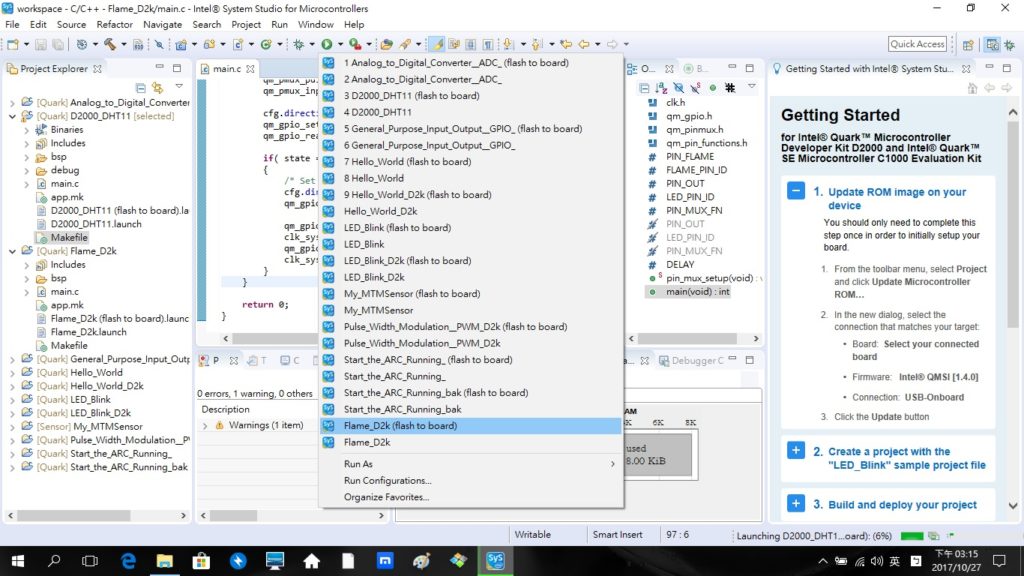
Task: Open the System Studio taskbar icon
Action: [495, 560]
